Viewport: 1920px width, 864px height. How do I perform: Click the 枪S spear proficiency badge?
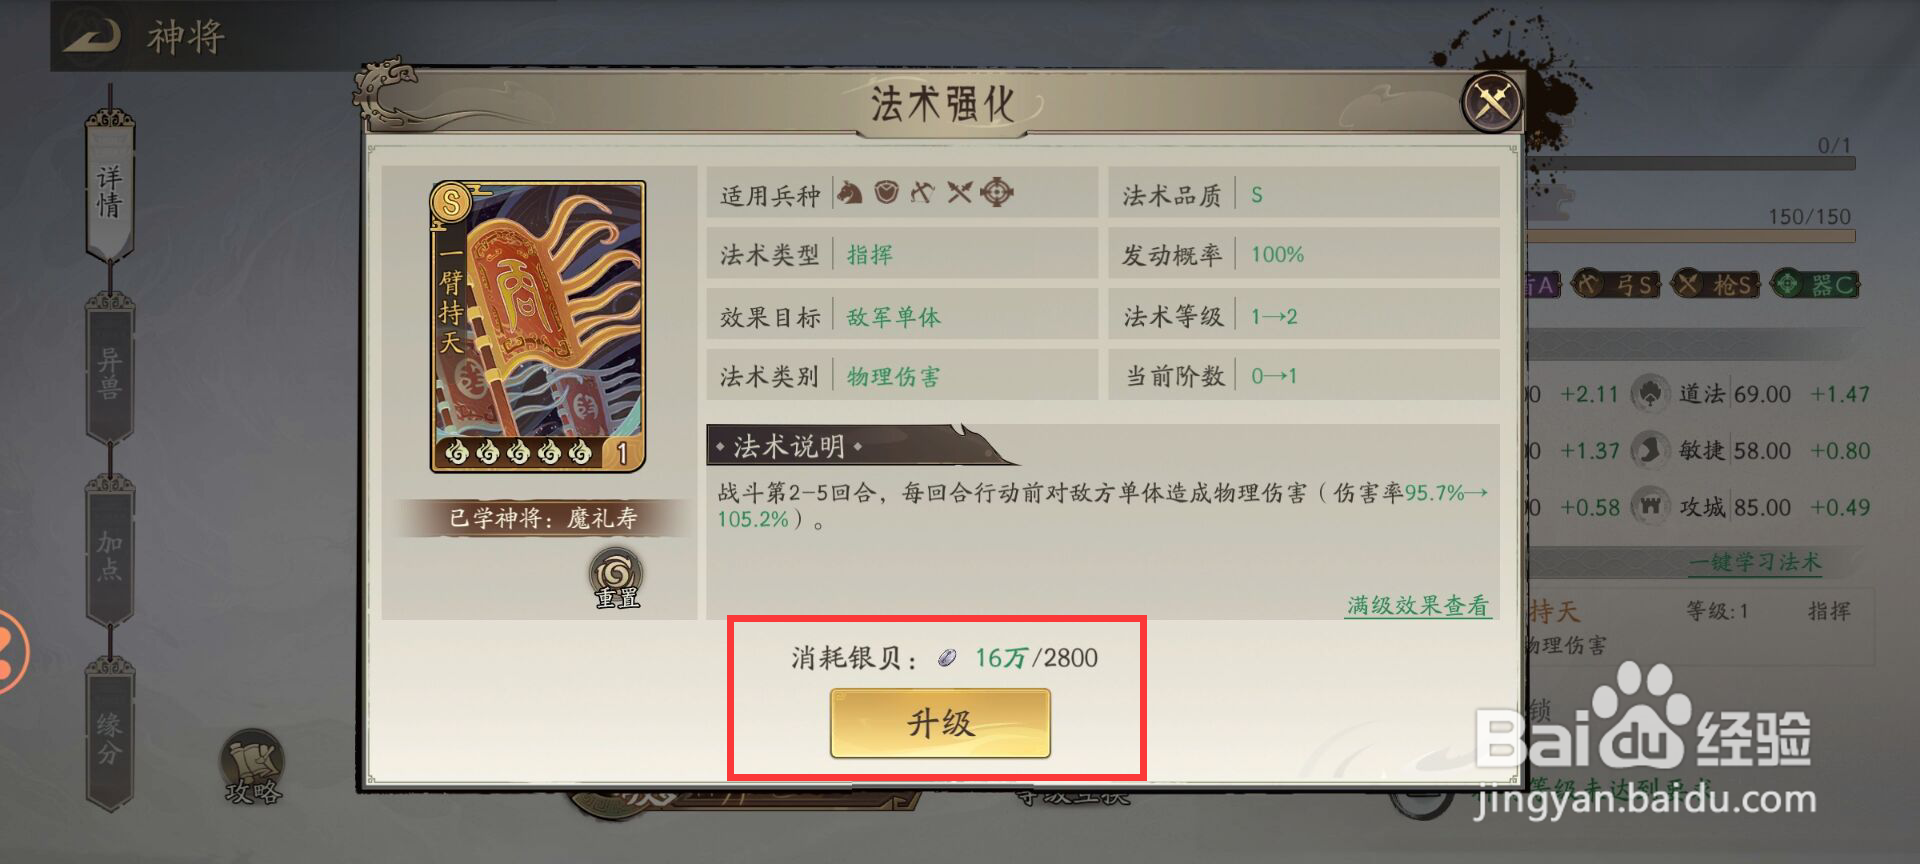coord(1716,285)
